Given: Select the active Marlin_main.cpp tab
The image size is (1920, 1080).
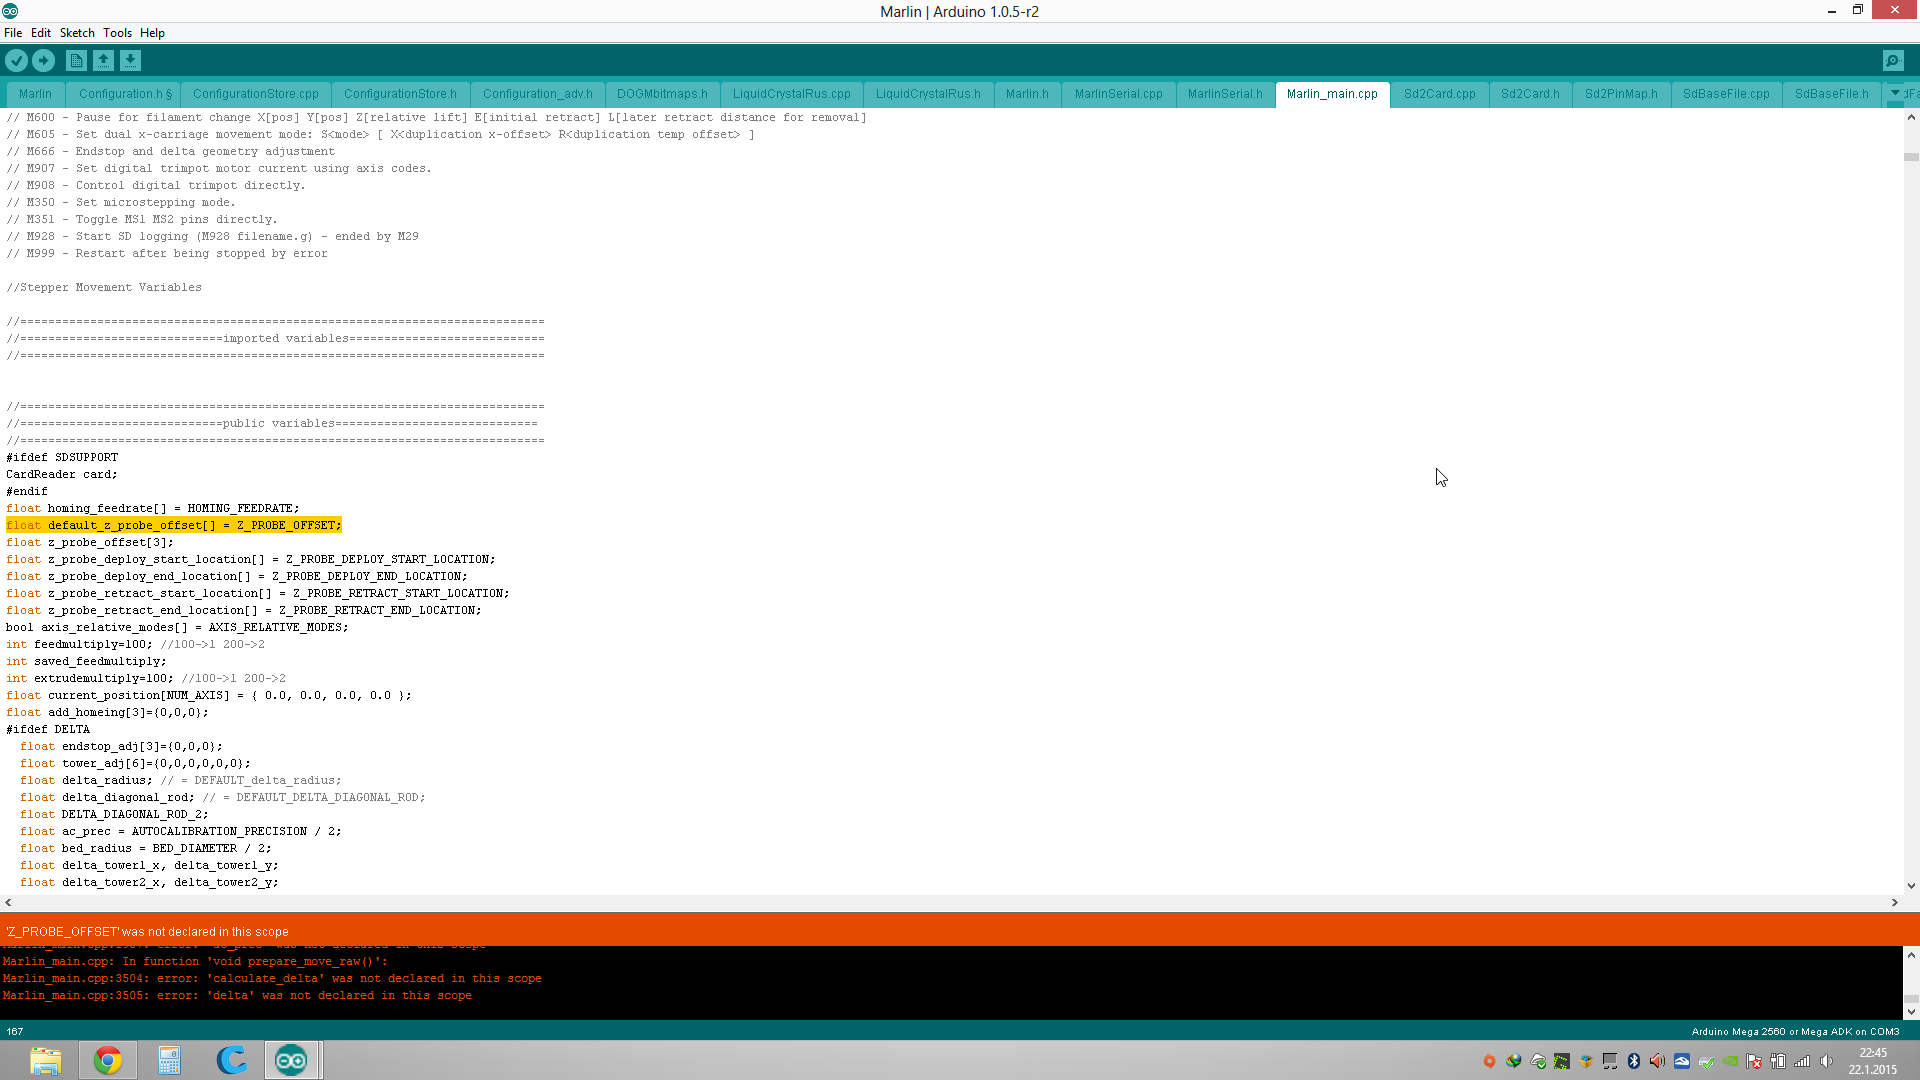Looking at the screenshot, I should [x=1332, y=94].
